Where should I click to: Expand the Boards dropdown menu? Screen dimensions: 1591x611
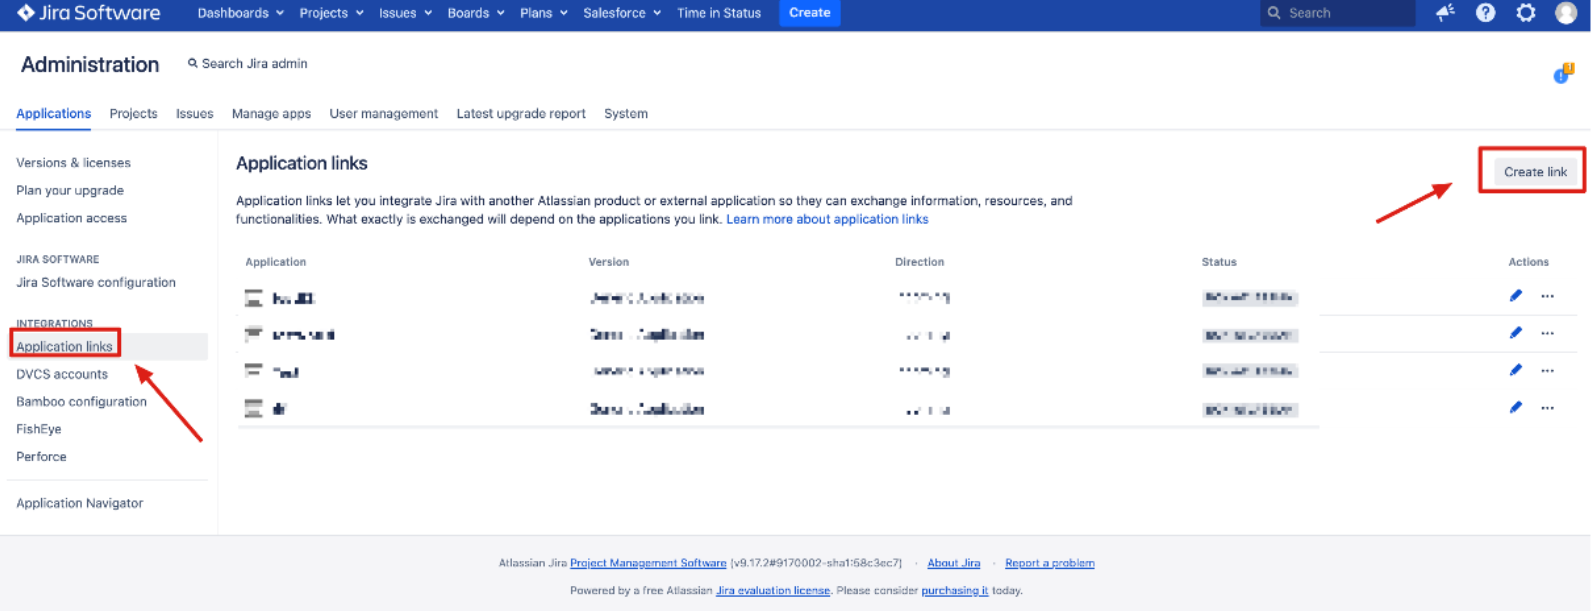point(476,13)
